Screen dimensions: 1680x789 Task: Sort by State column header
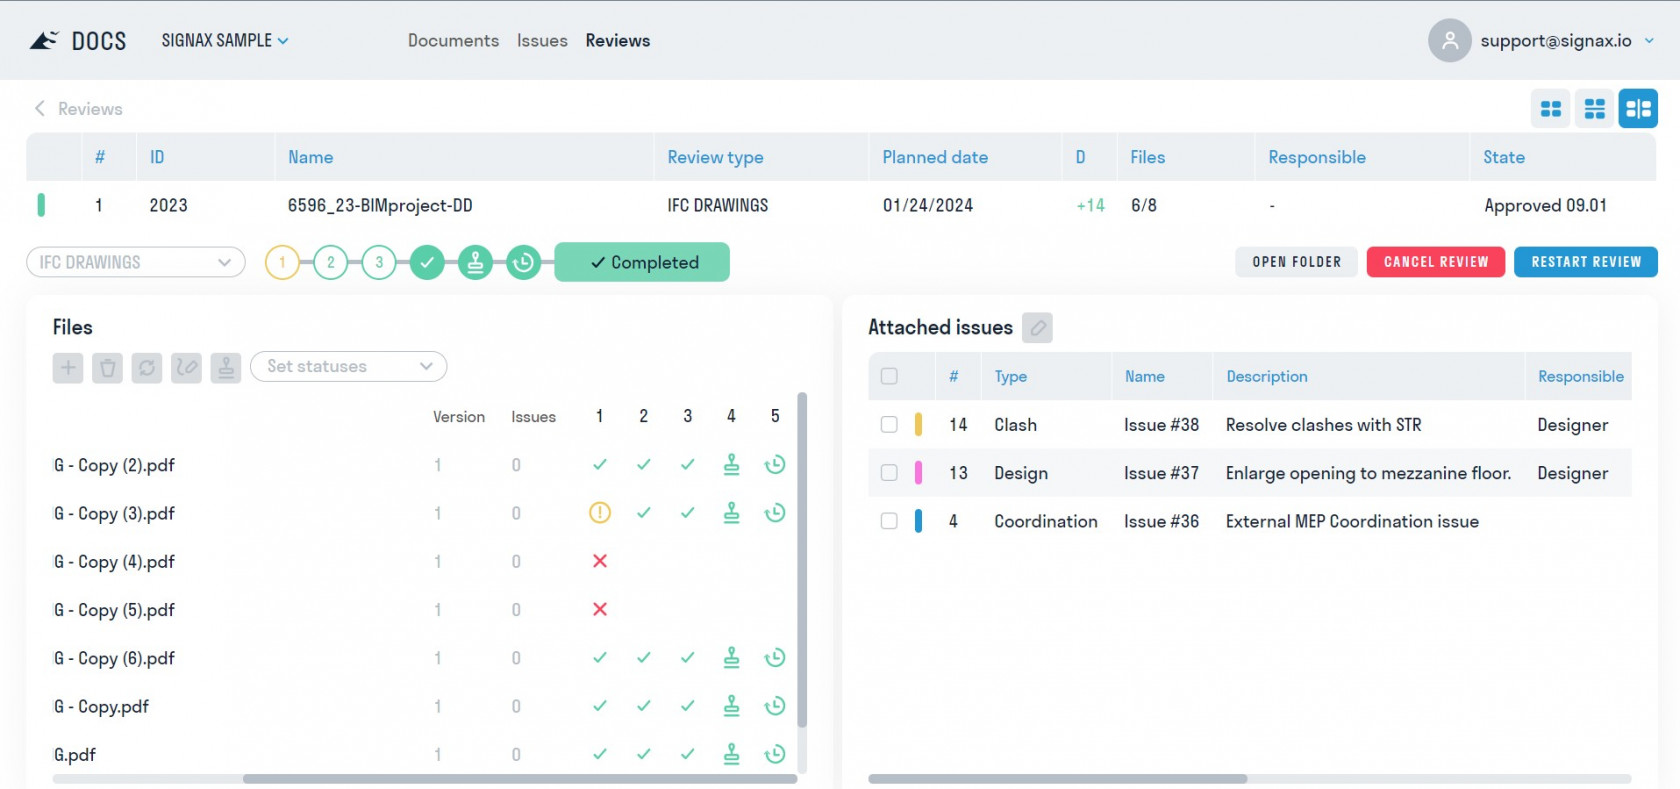tap(1504, 157)
